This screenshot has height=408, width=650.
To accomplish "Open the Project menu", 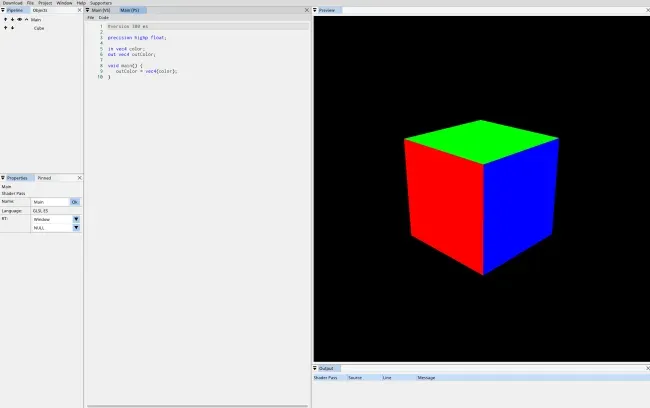I will coord(45,3).
